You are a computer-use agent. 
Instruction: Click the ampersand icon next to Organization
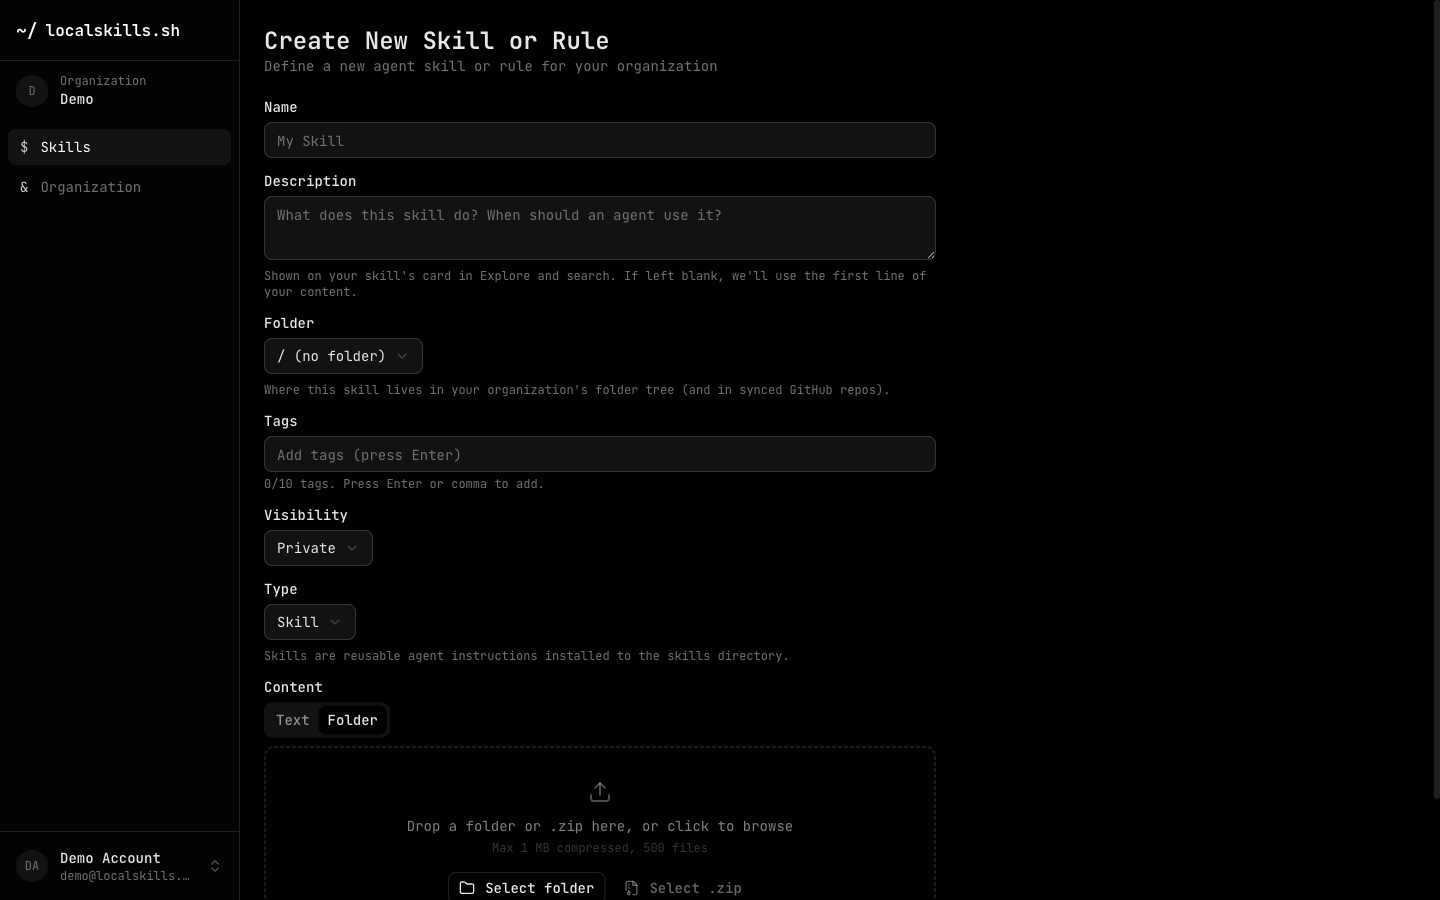24,187
